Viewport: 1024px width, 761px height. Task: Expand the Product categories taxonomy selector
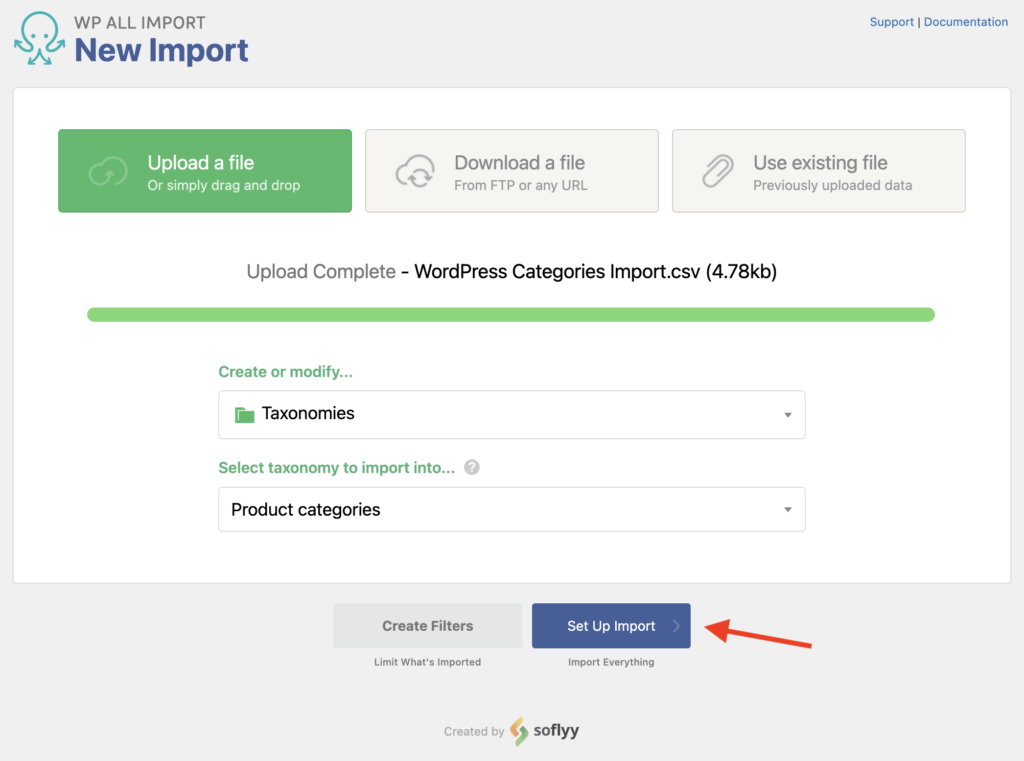click(511, 509)
